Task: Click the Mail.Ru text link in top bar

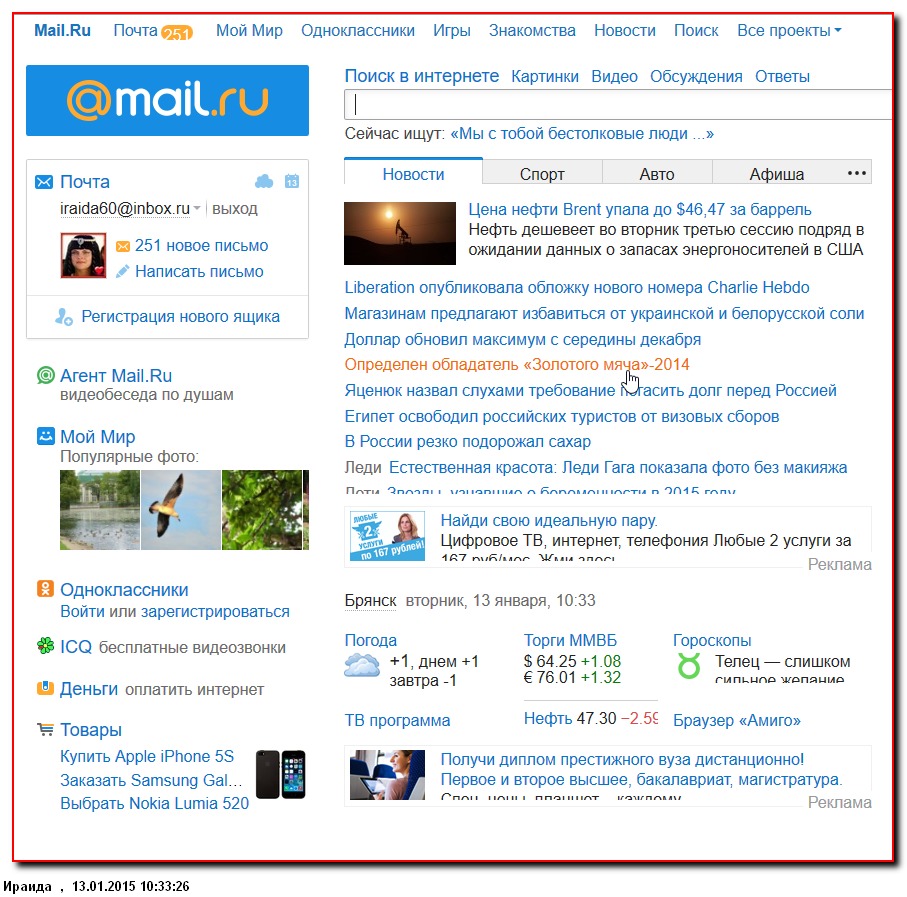Action: [x=62, y=31]
